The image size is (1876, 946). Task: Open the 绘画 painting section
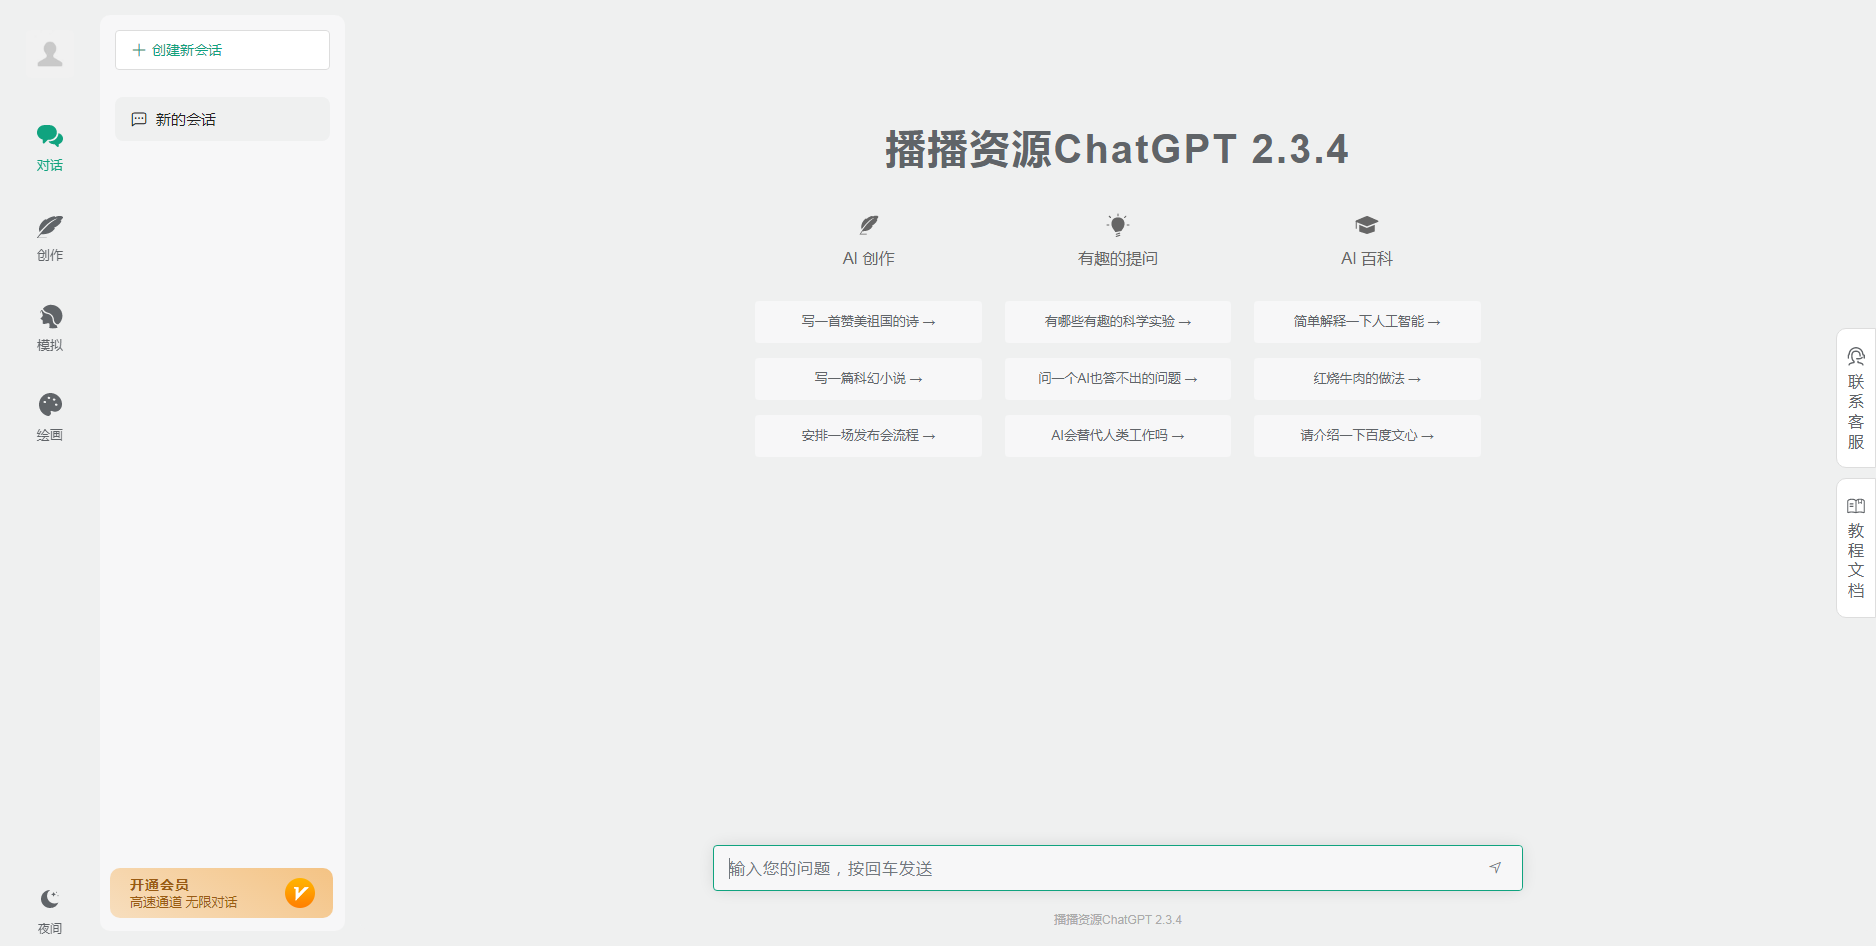(x=50, y=418)
